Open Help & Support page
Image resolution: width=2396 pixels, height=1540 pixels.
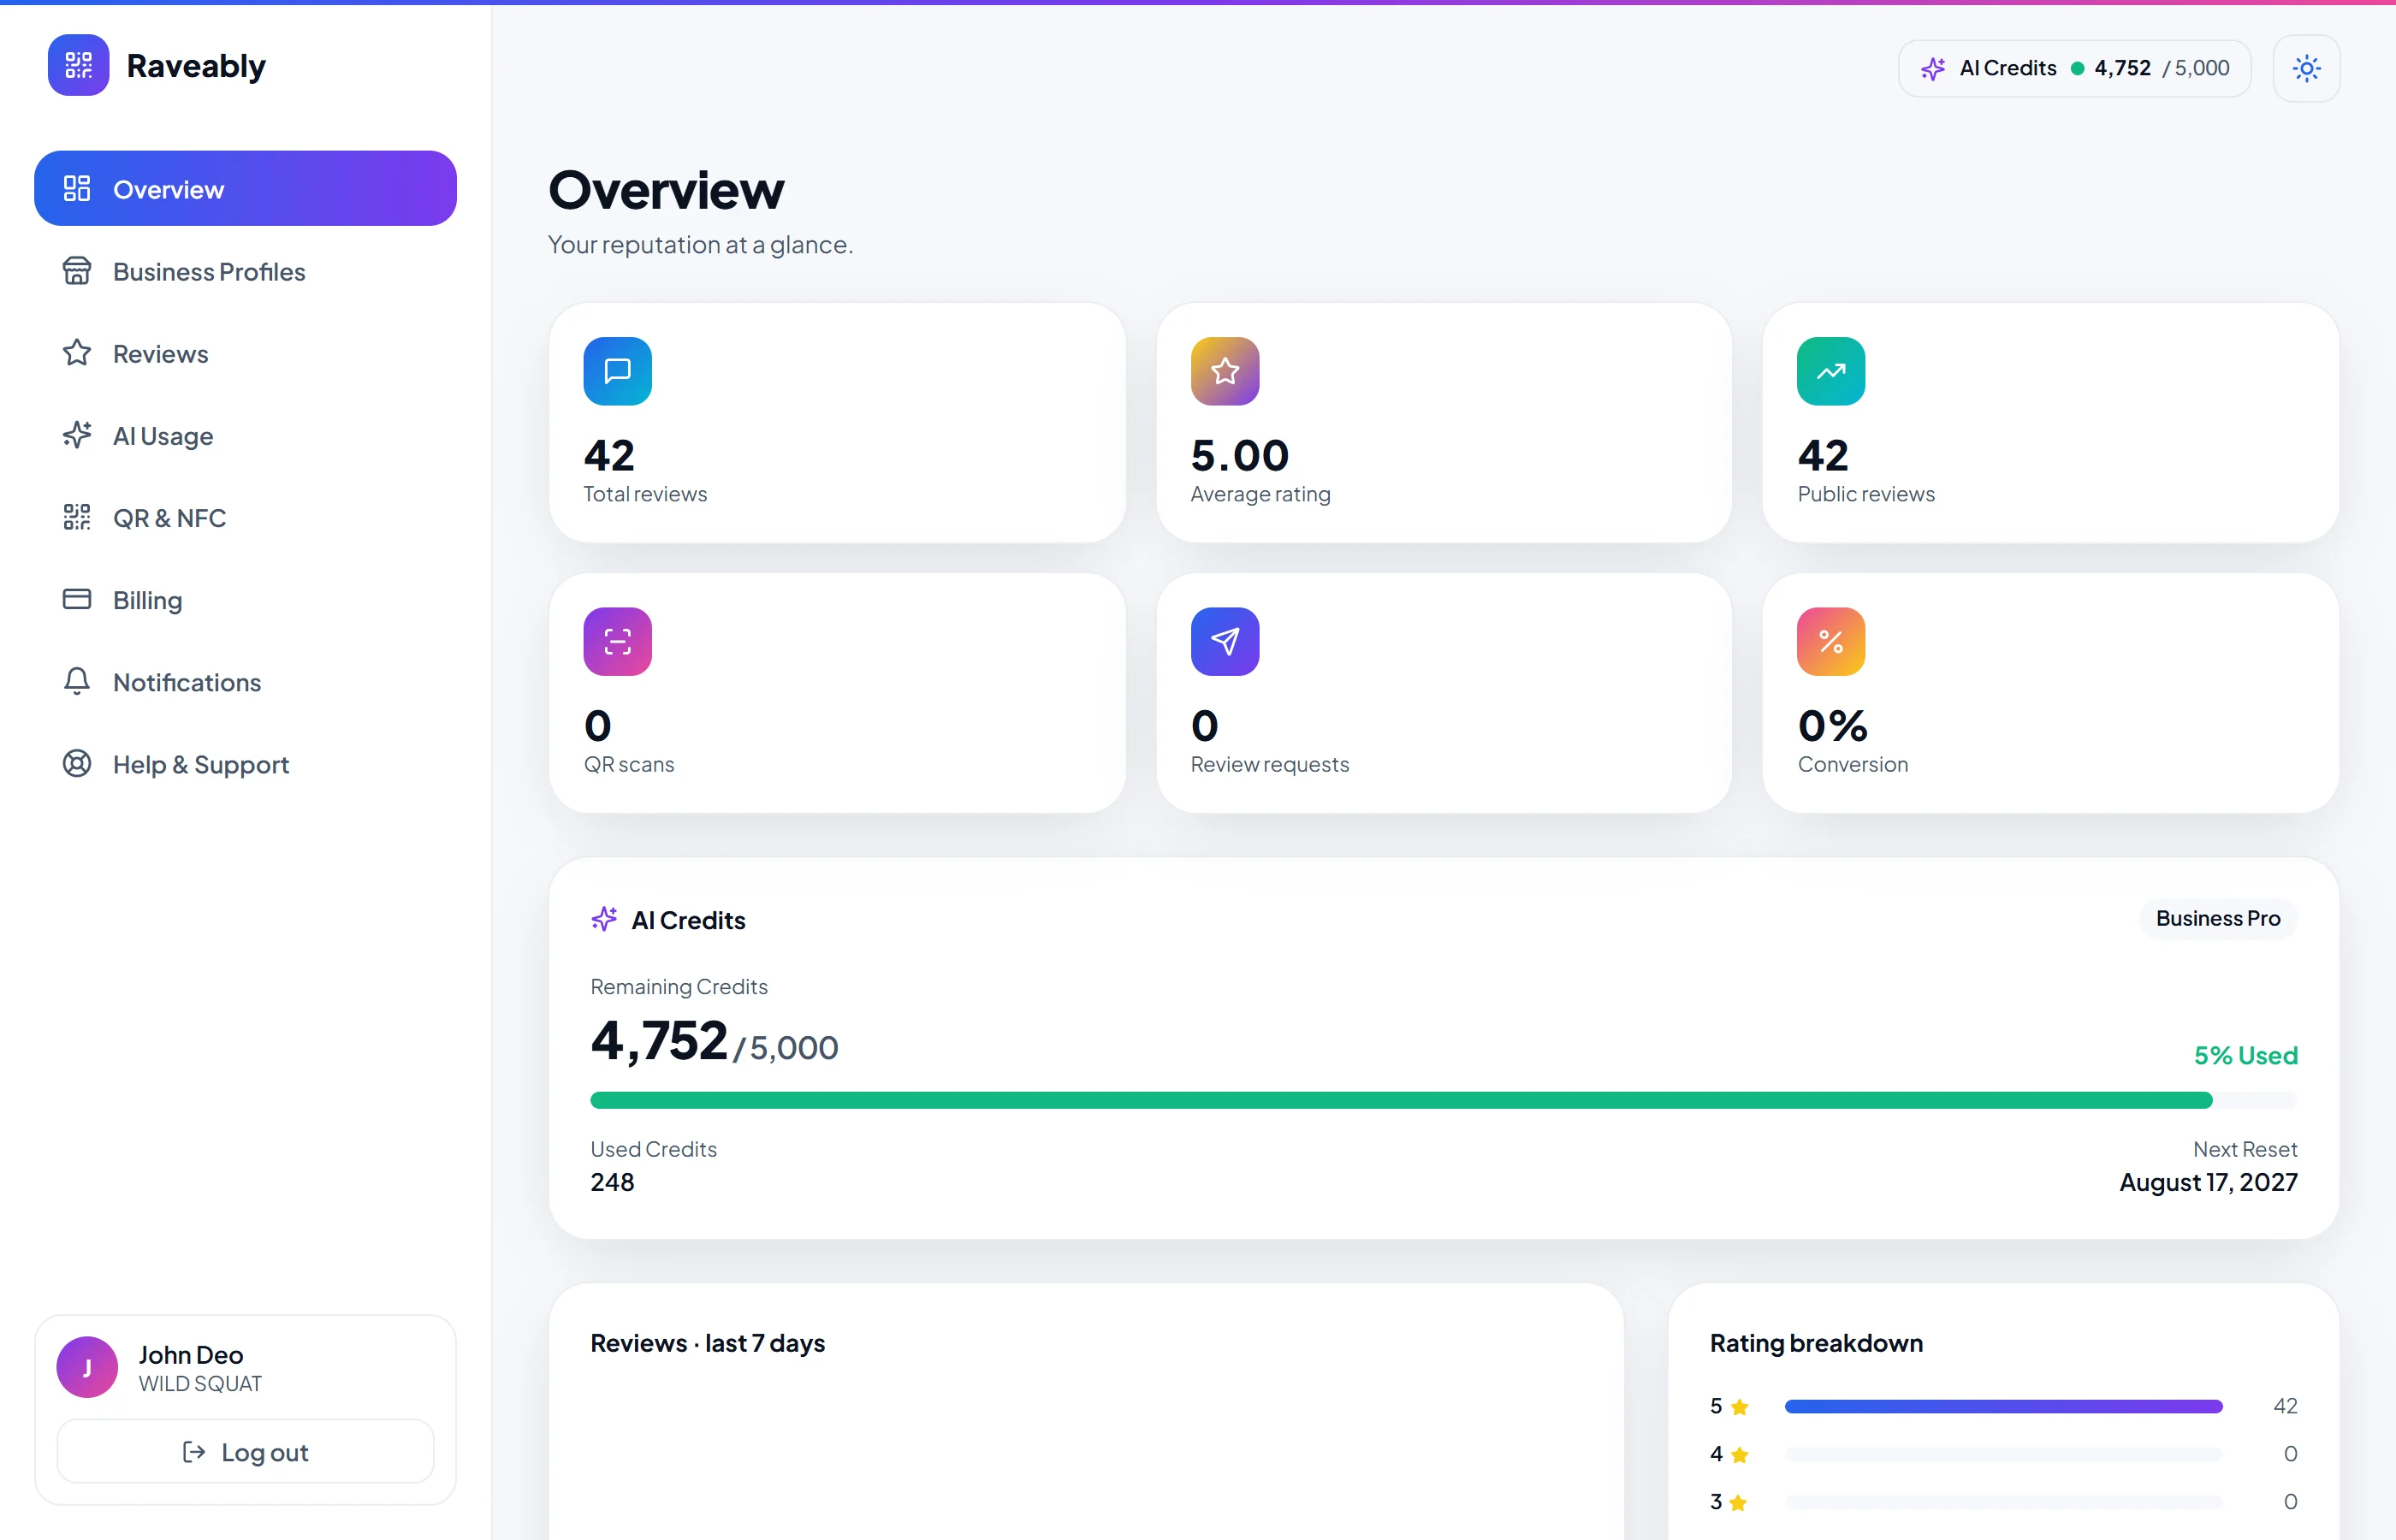coord(245,763)
